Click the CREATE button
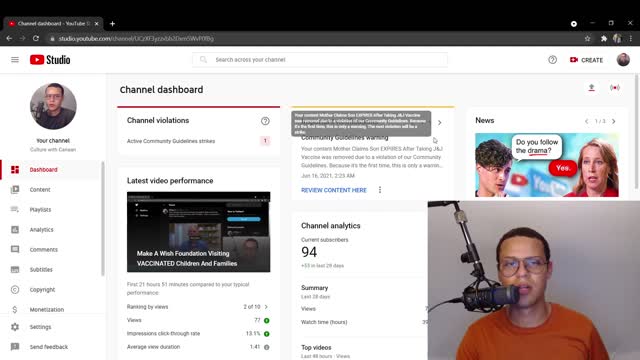The height and width of the screenshot is (360, 640). point(586,60)
